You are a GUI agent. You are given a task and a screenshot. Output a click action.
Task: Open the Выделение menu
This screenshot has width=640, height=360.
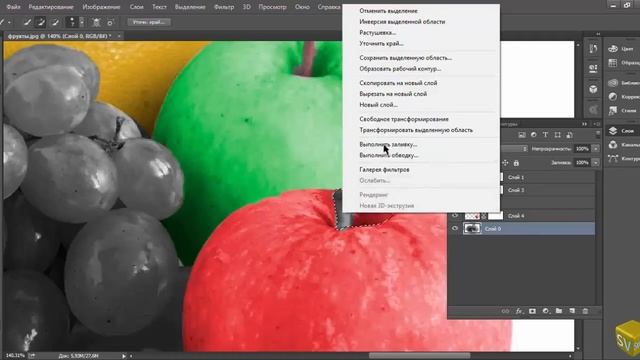tap(190, 7)
